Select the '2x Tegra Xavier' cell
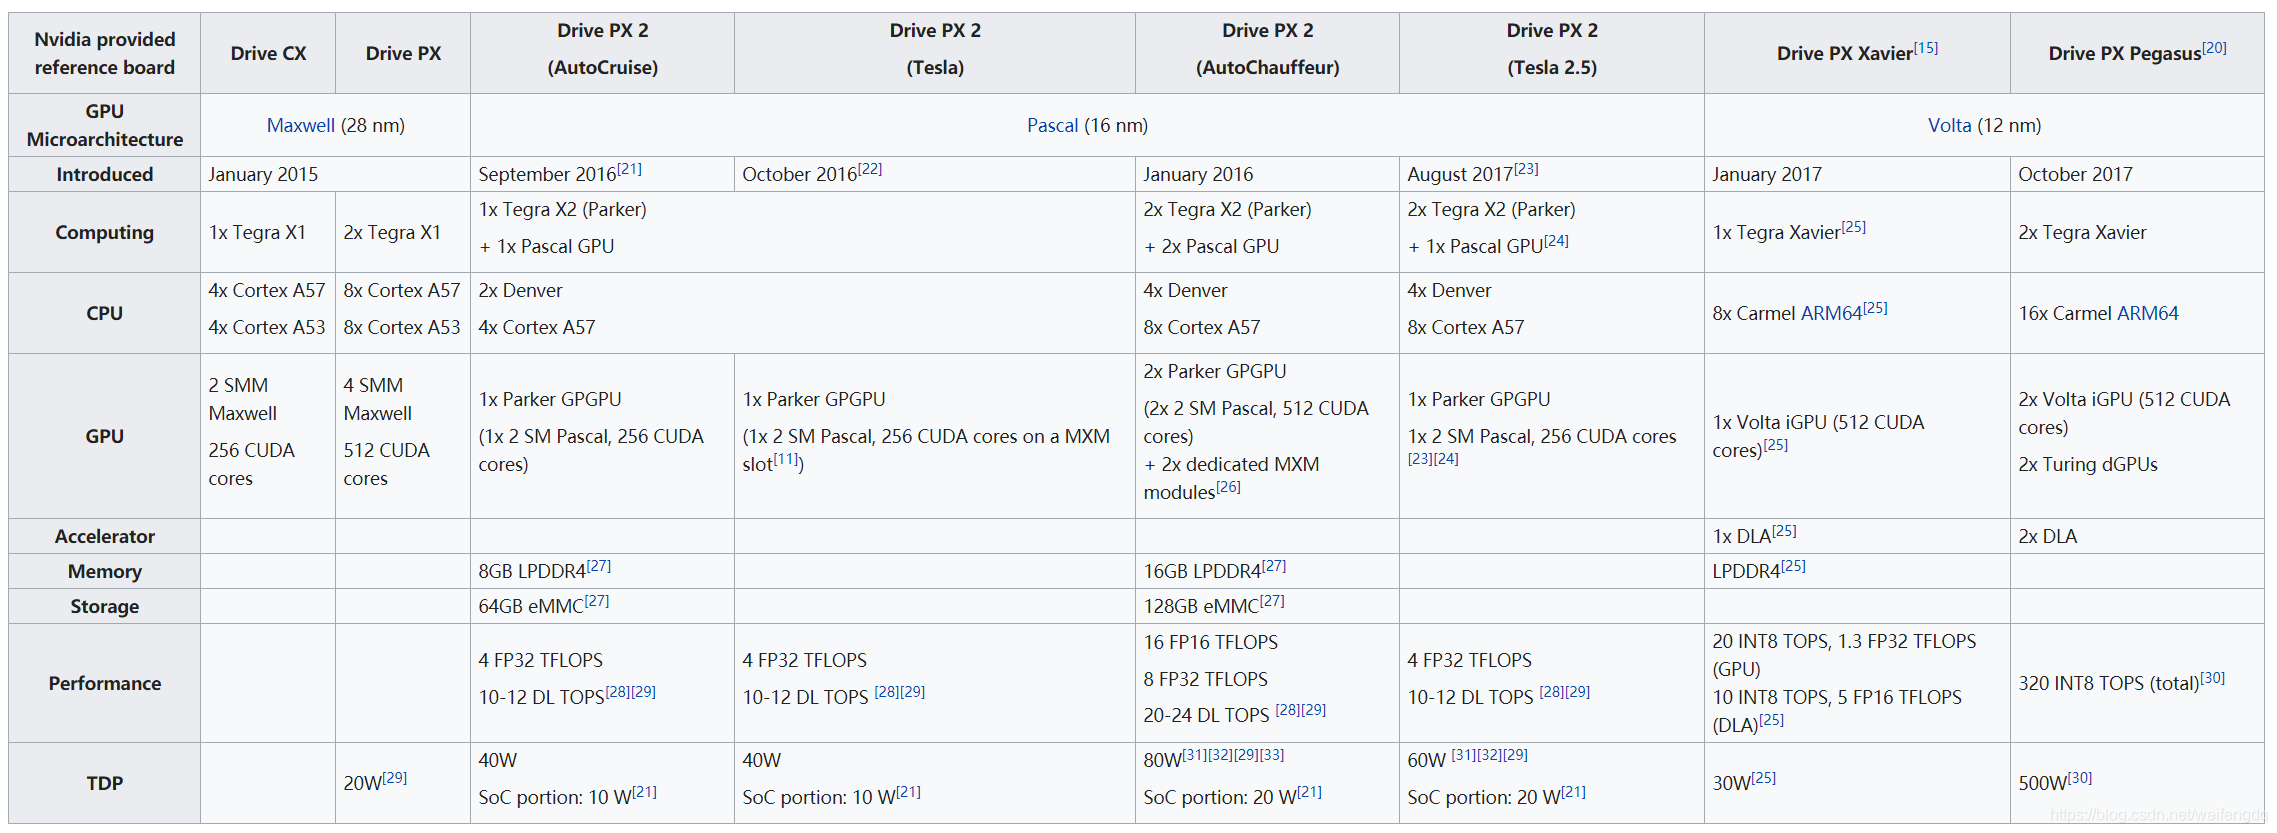The image size is (2277, 833). coord(2137,232)
